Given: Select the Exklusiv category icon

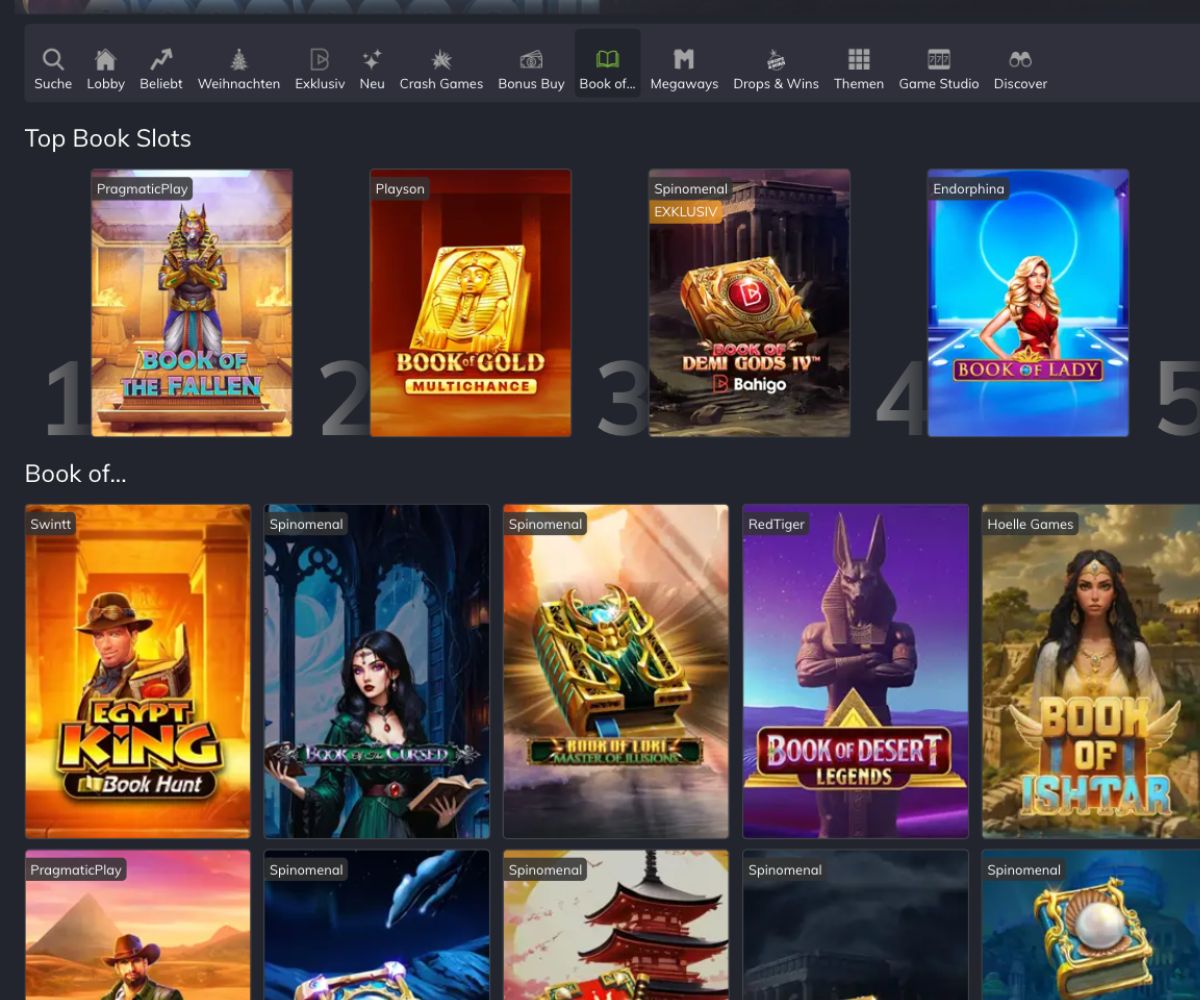Looking at the screenshot, I should click(320, 60).
